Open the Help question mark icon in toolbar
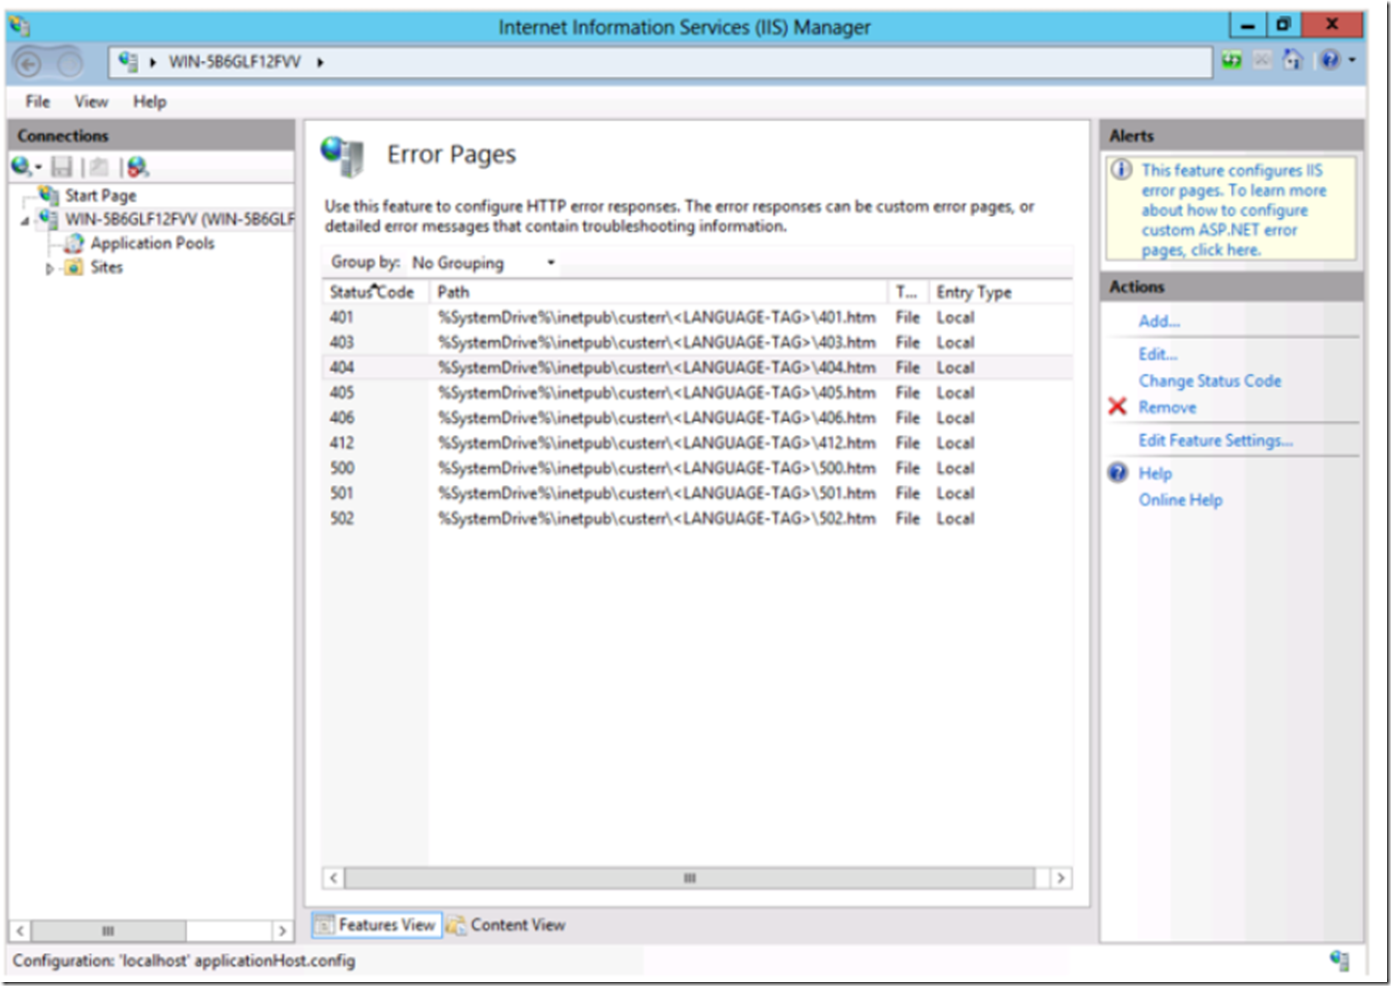The image size is (1391, 986). 1329,61
